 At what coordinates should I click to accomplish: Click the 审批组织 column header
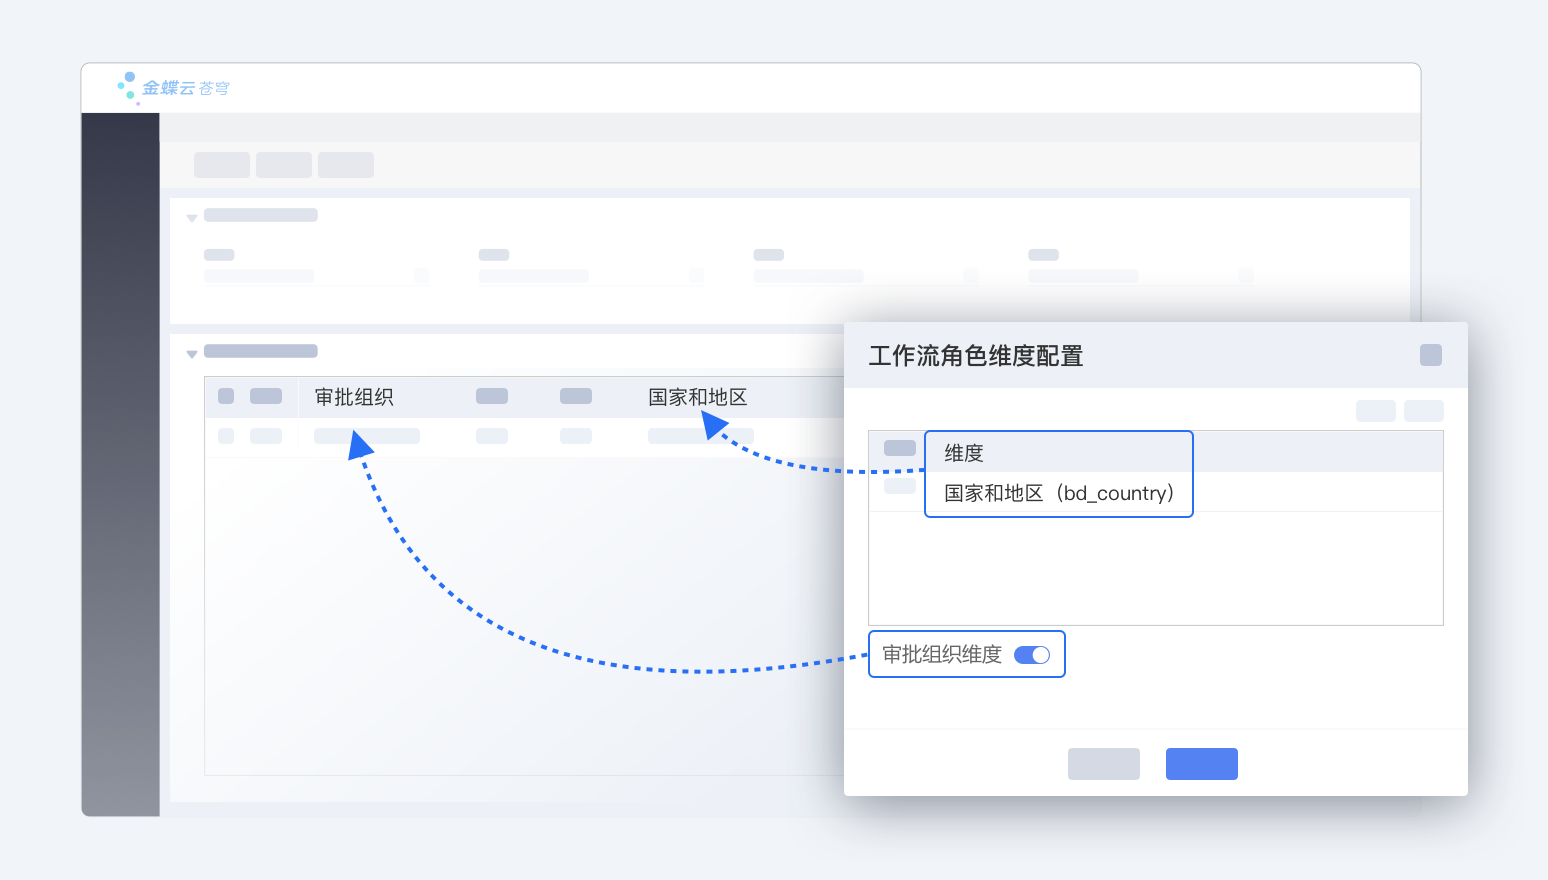tap(354, 397)
